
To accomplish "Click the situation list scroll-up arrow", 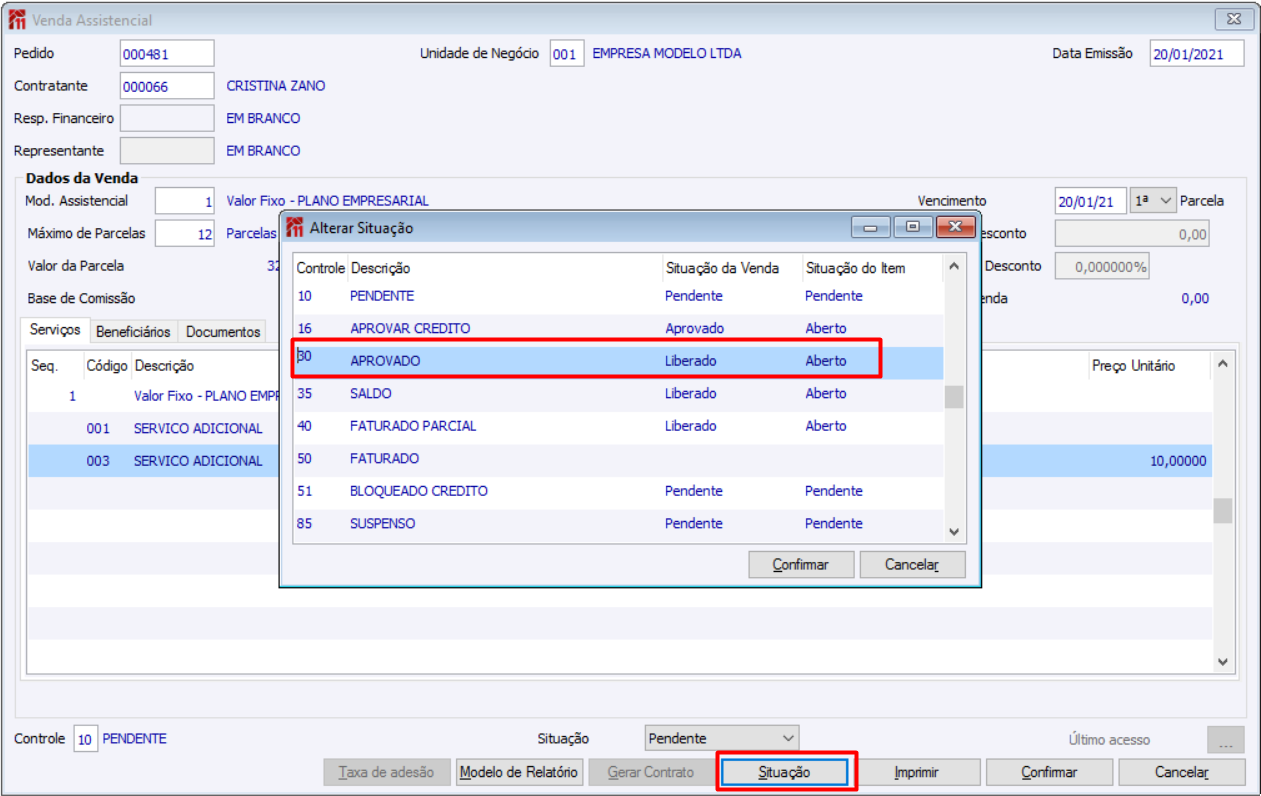I will [954, 266].
